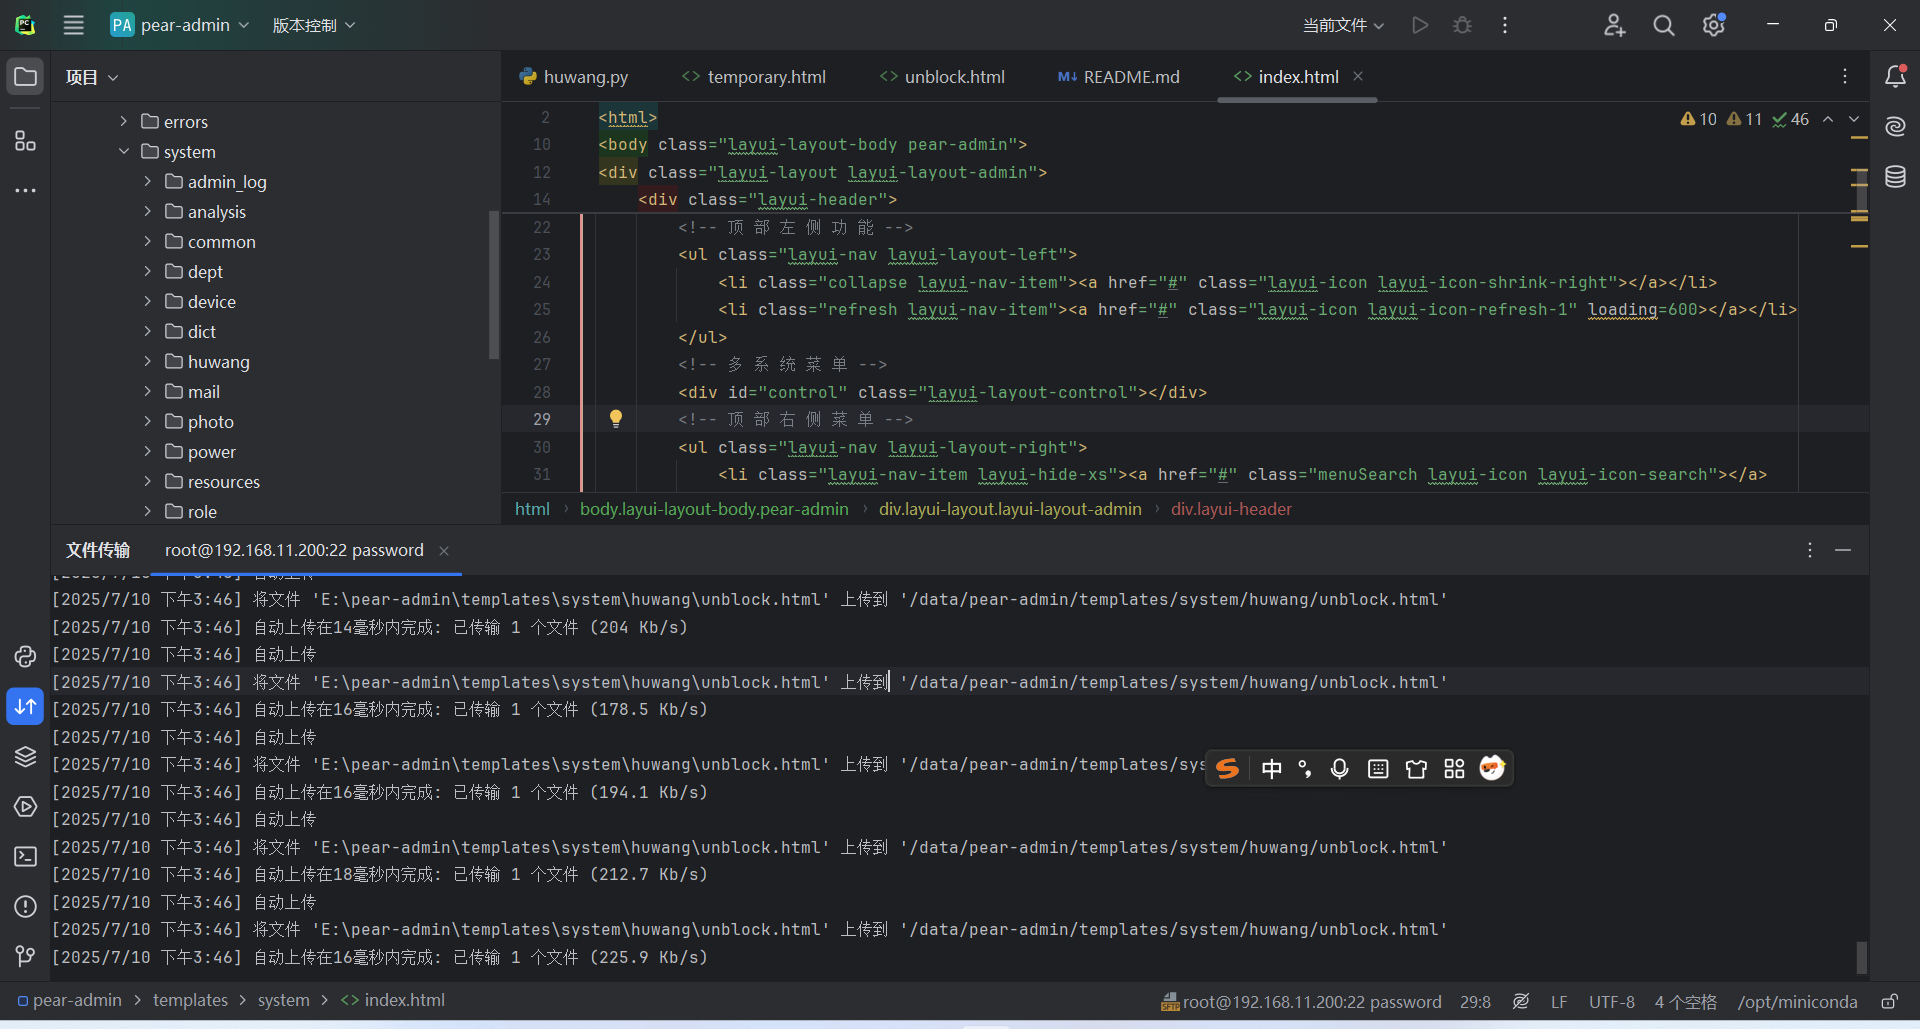Open SFTP server status bar widget

pos(1301,1001)
